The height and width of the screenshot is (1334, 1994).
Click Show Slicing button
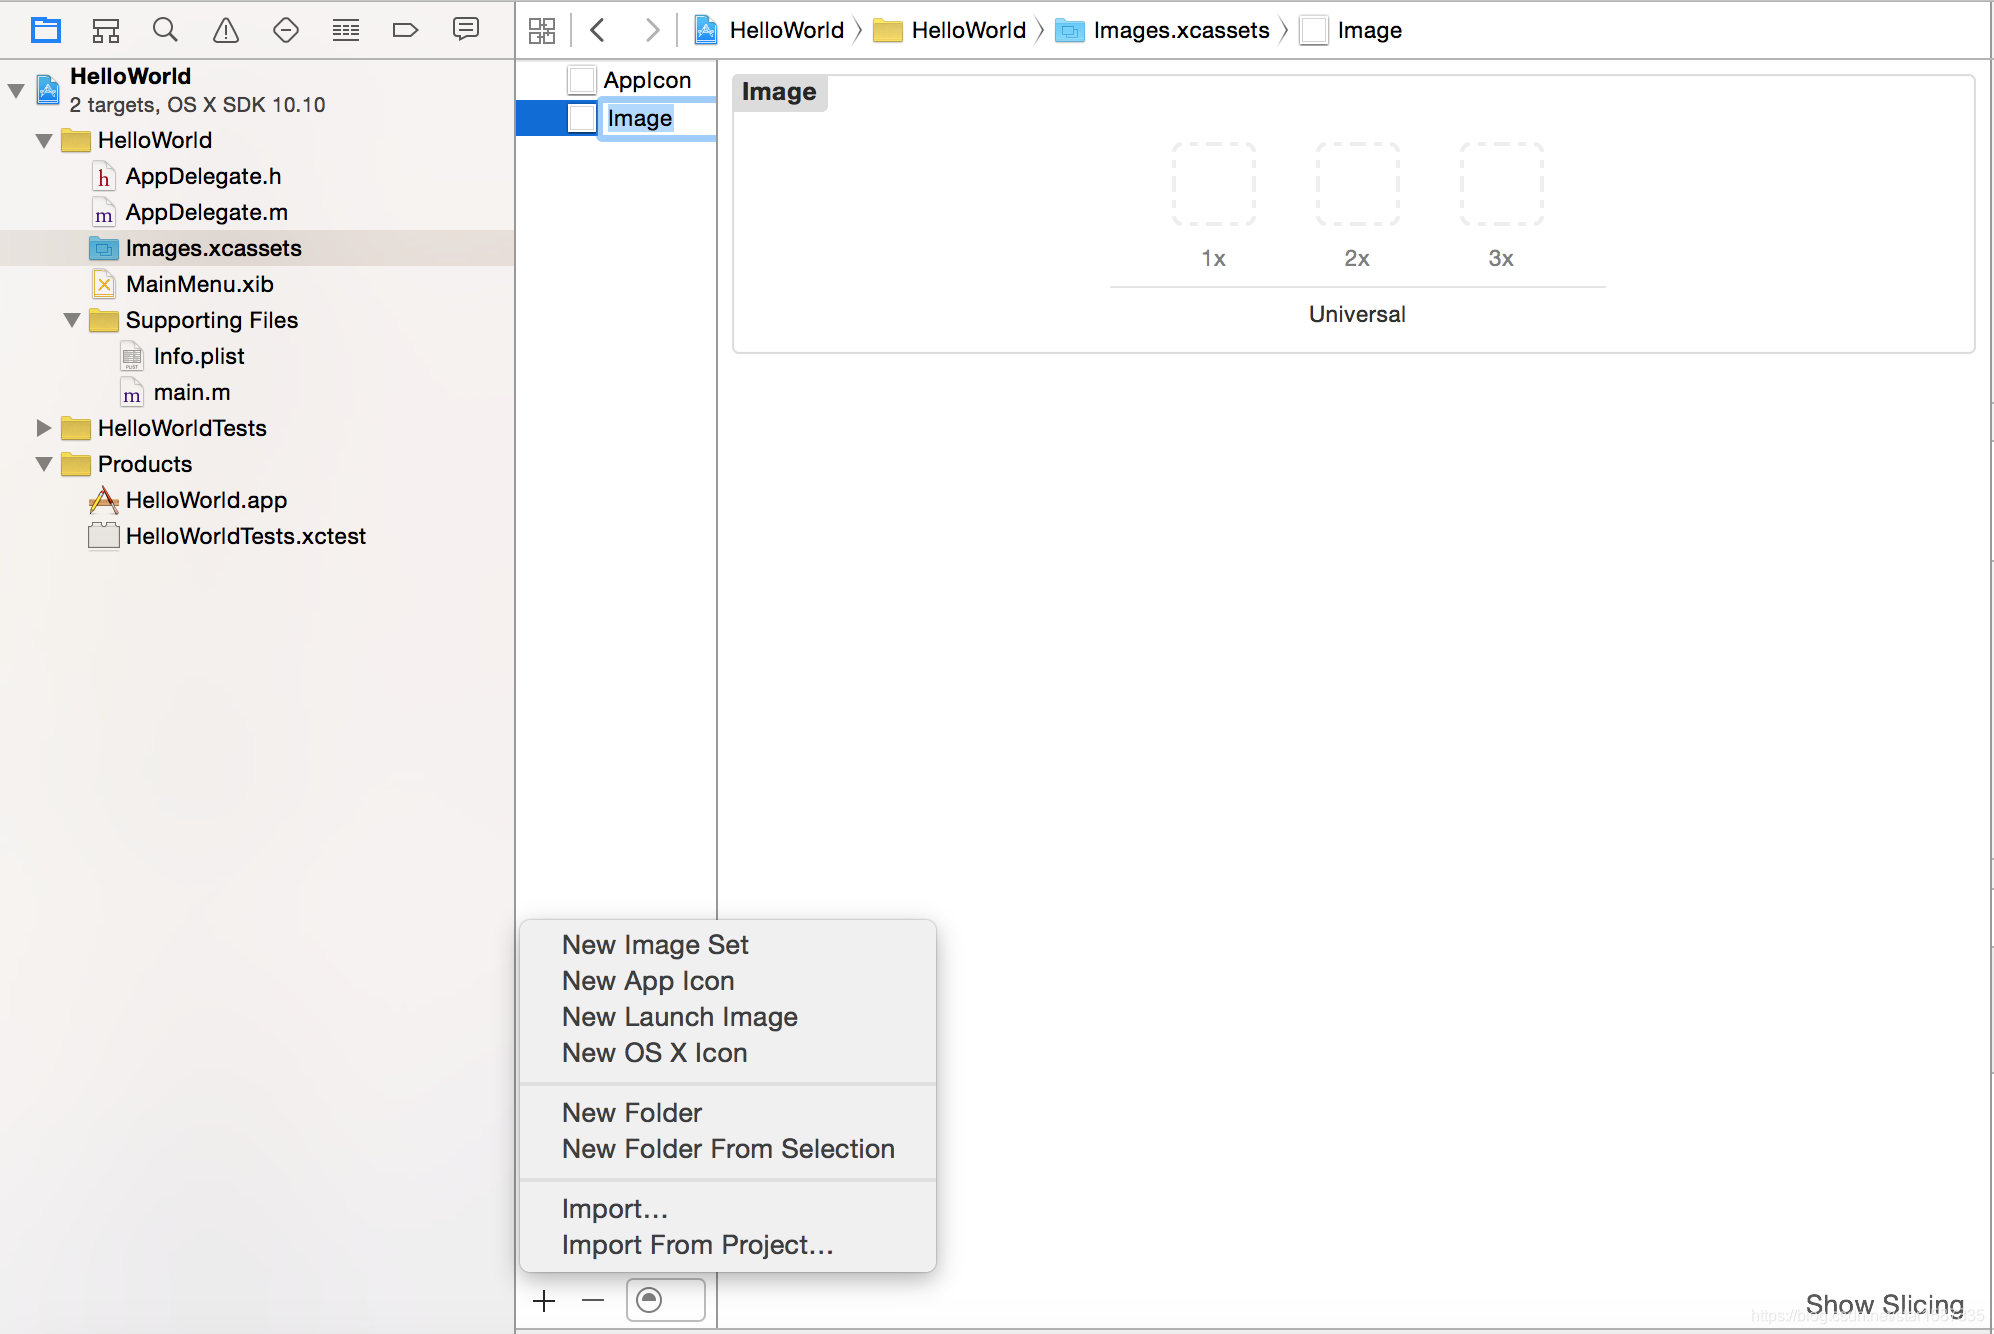click(1884, 1304)
